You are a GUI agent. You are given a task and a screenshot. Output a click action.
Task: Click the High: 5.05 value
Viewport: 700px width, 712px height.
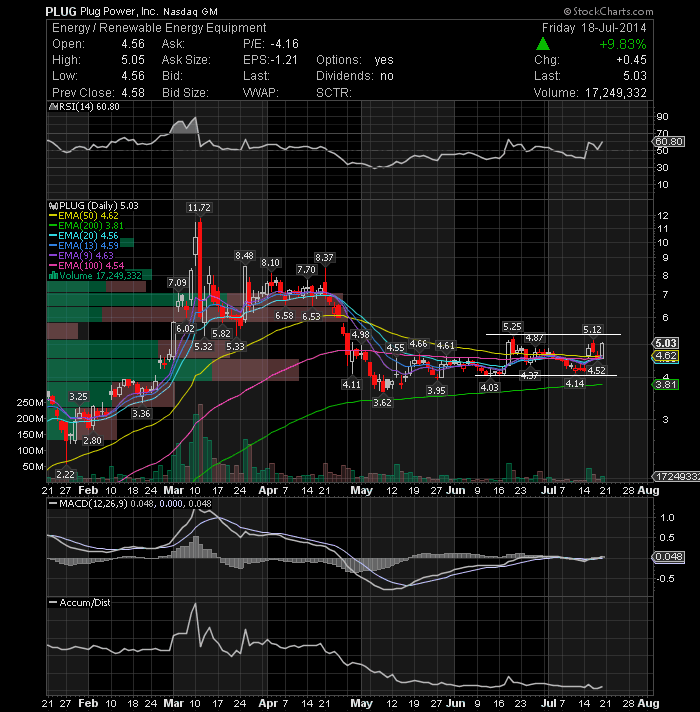click(x=98, y=60)
